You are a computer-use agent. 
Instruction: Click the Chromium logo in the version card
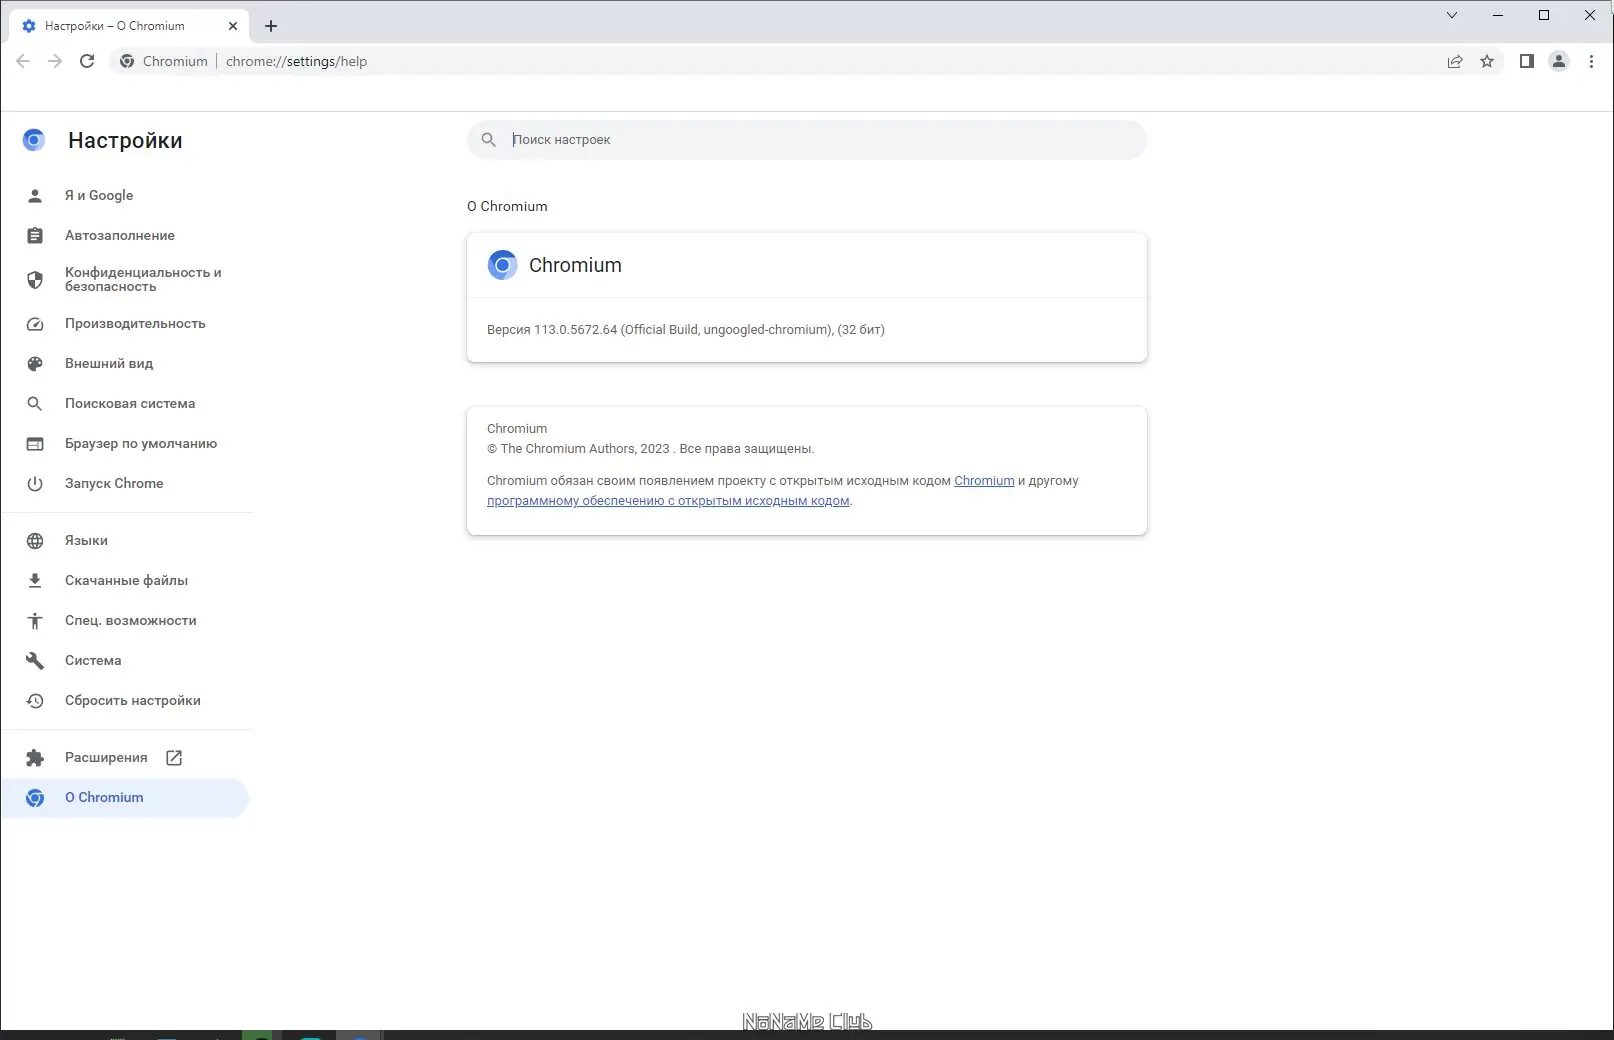point(502,265)
